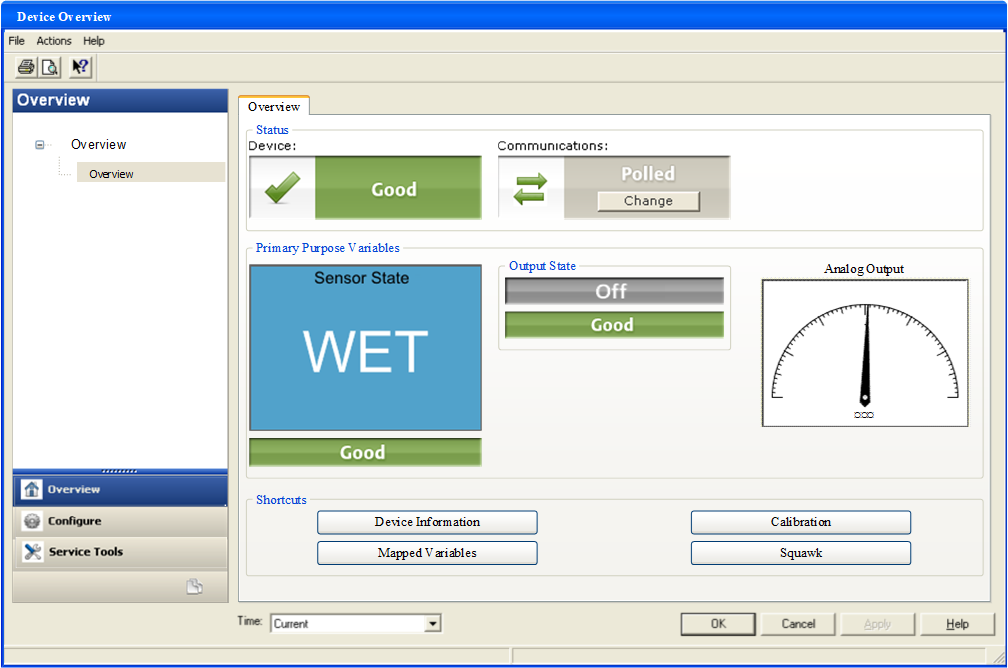Switch to the Overview tab

(274, 106)
